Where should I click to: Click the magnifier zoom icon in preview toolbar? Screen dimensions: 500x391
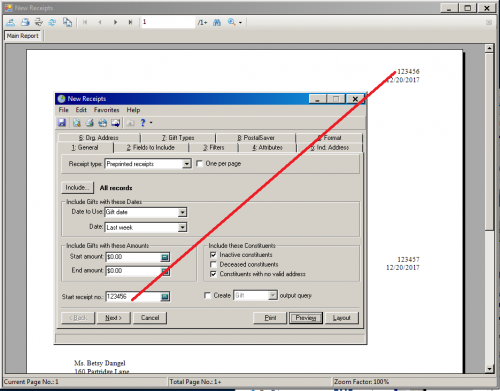[x=231, y=22]
